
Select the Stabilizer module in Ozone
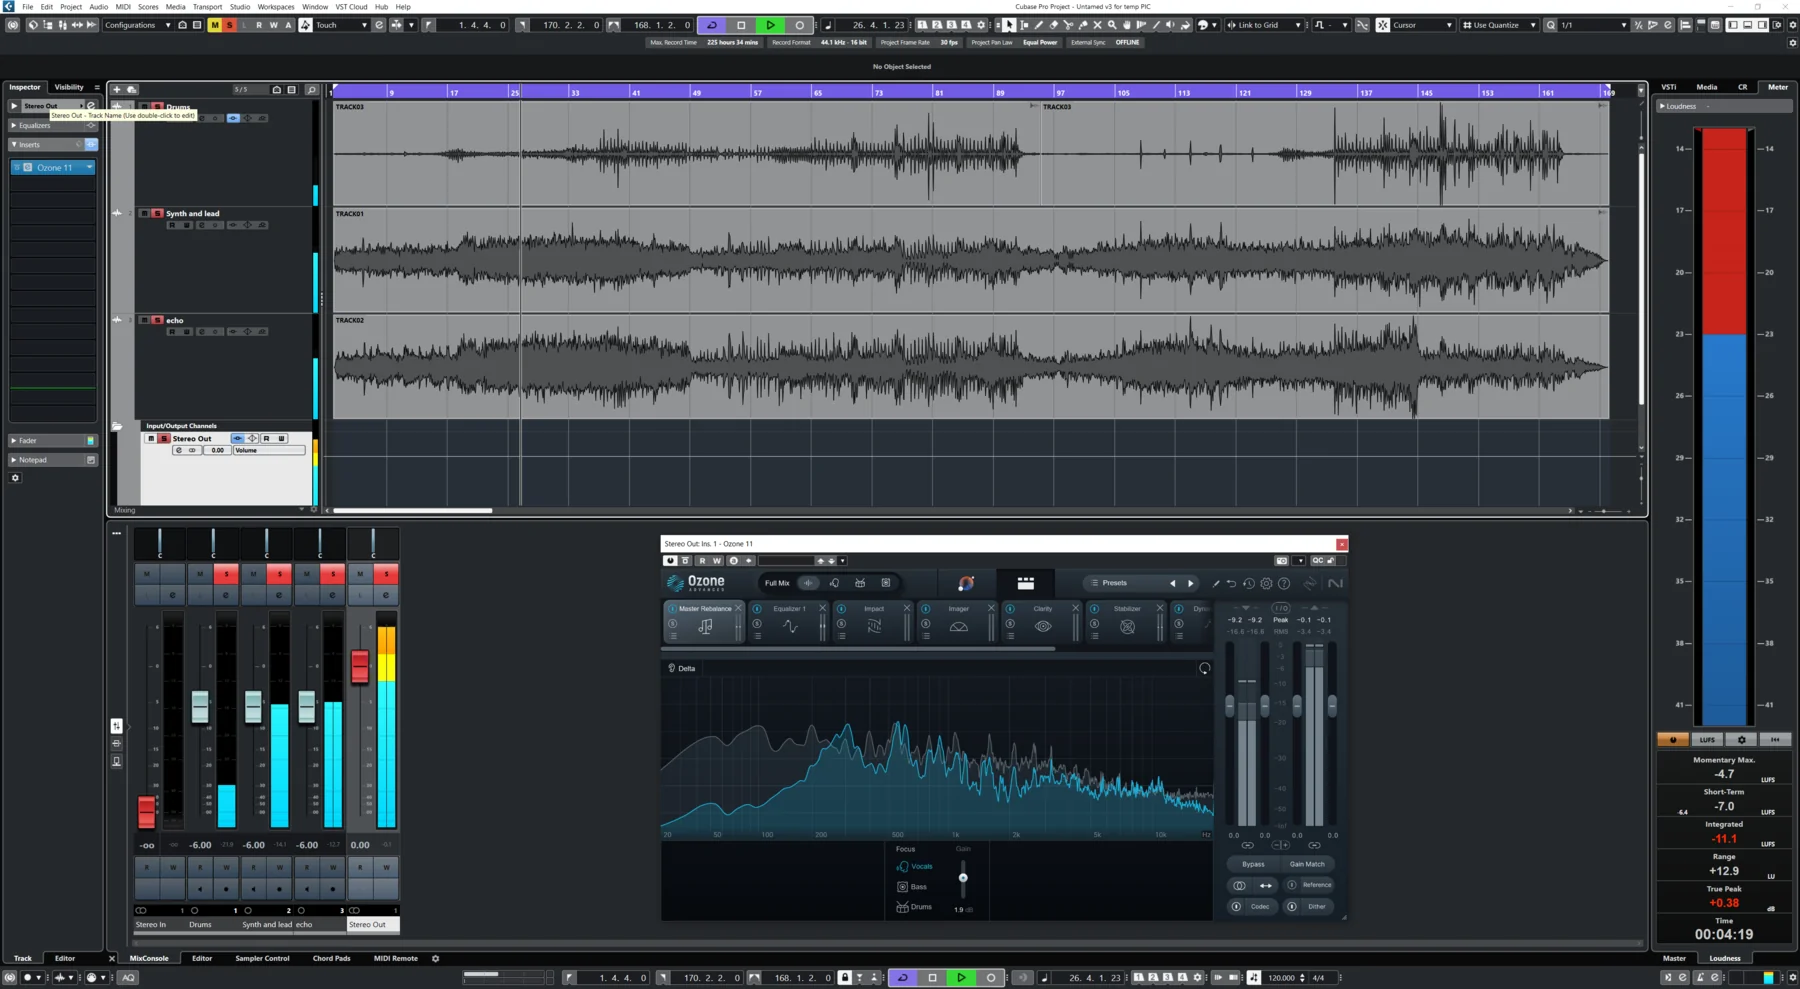click(x=1127, y=621)
